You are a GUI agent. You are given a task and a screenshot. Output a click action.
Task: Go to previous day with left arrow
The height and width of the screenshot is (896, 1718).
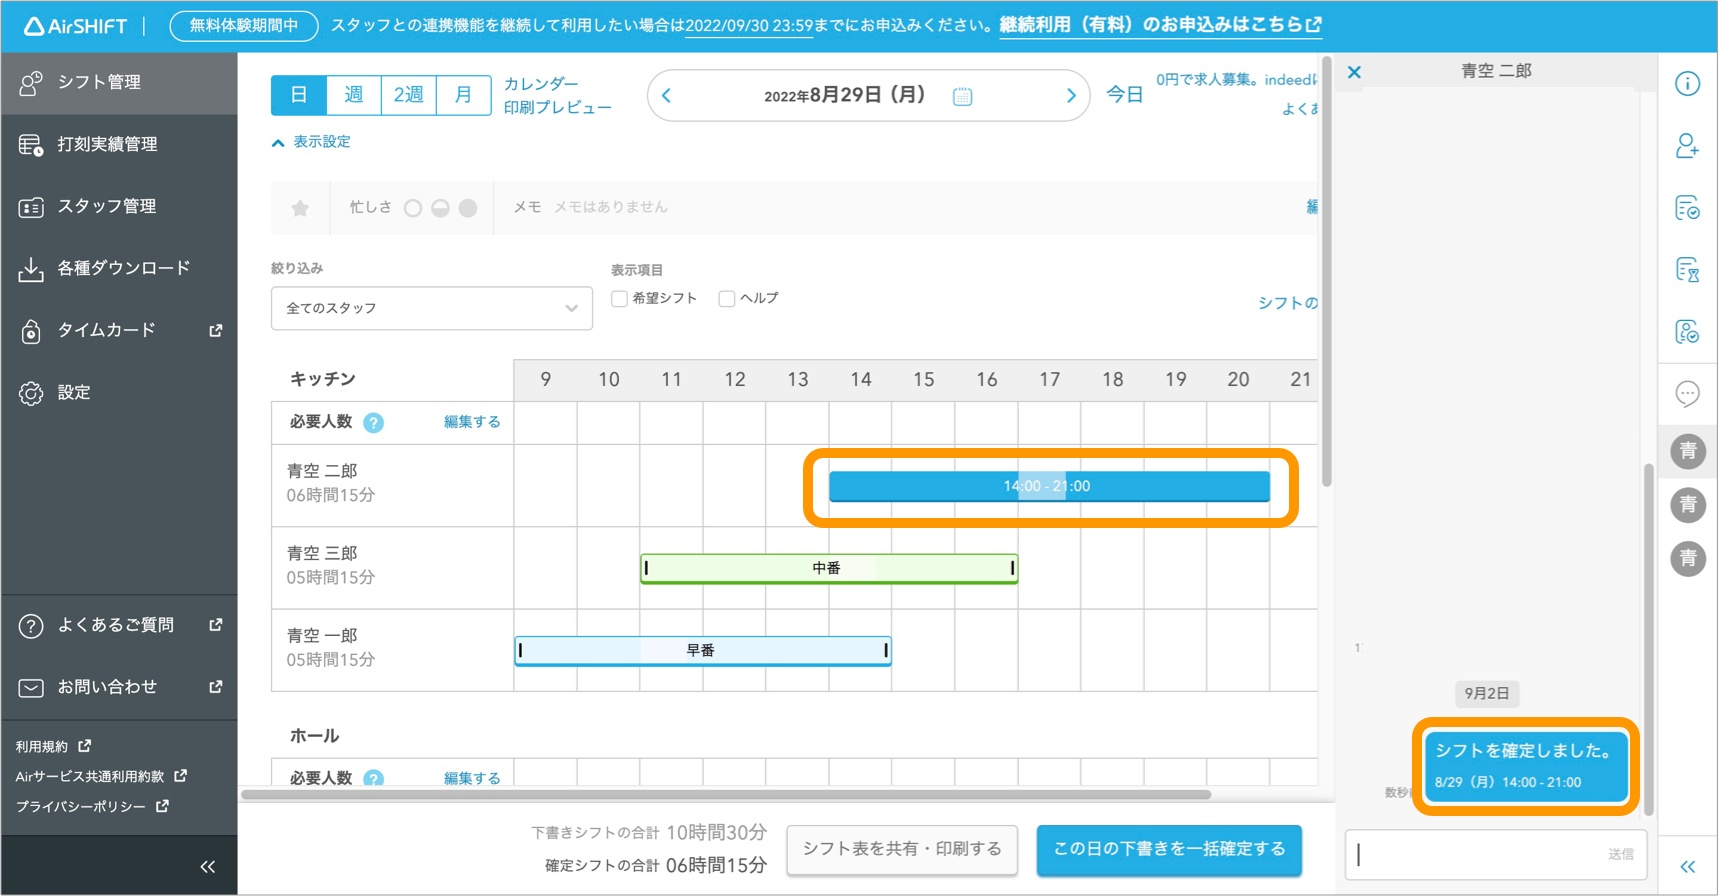pyautogui.click(x=667, y=96)
